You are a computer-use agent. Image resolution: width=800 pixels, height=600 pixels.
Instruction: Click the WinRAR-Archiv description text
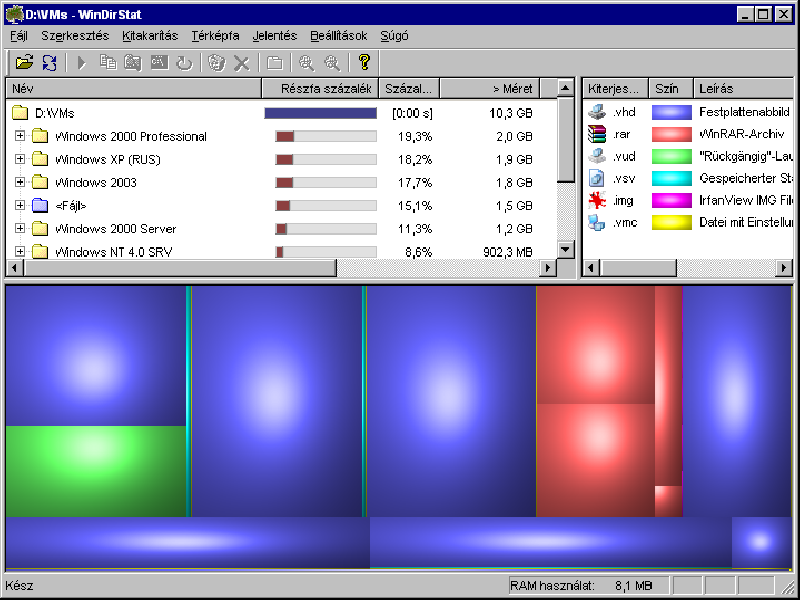point(741,134)
